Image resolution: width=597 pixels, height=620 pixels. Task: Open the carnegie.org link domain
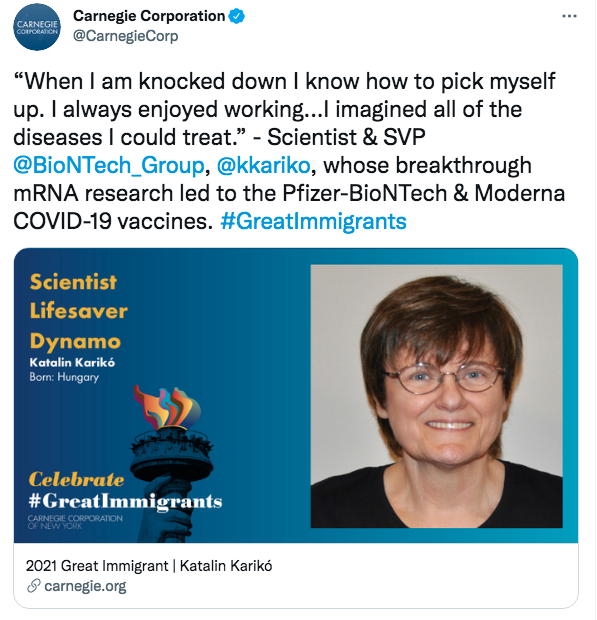[x=85, y=586]
